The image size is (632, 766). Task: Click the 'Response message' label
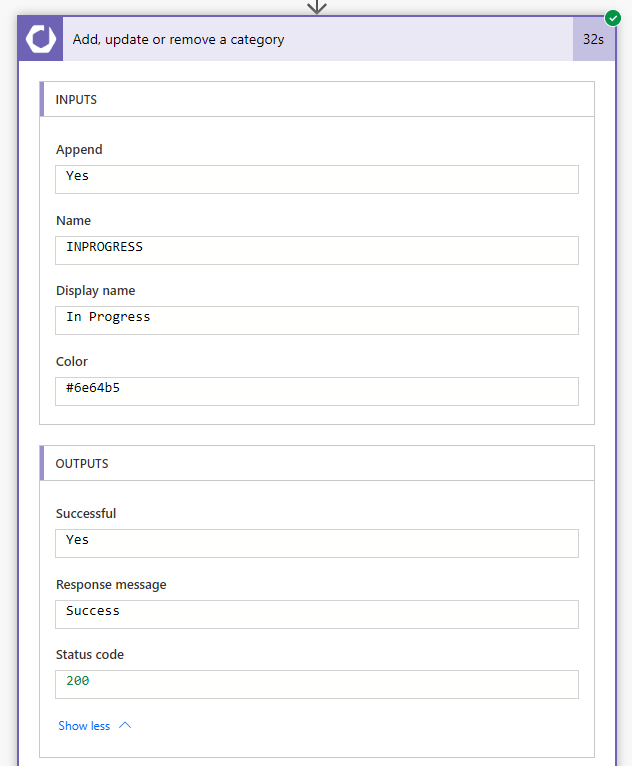tap(111, 585)
